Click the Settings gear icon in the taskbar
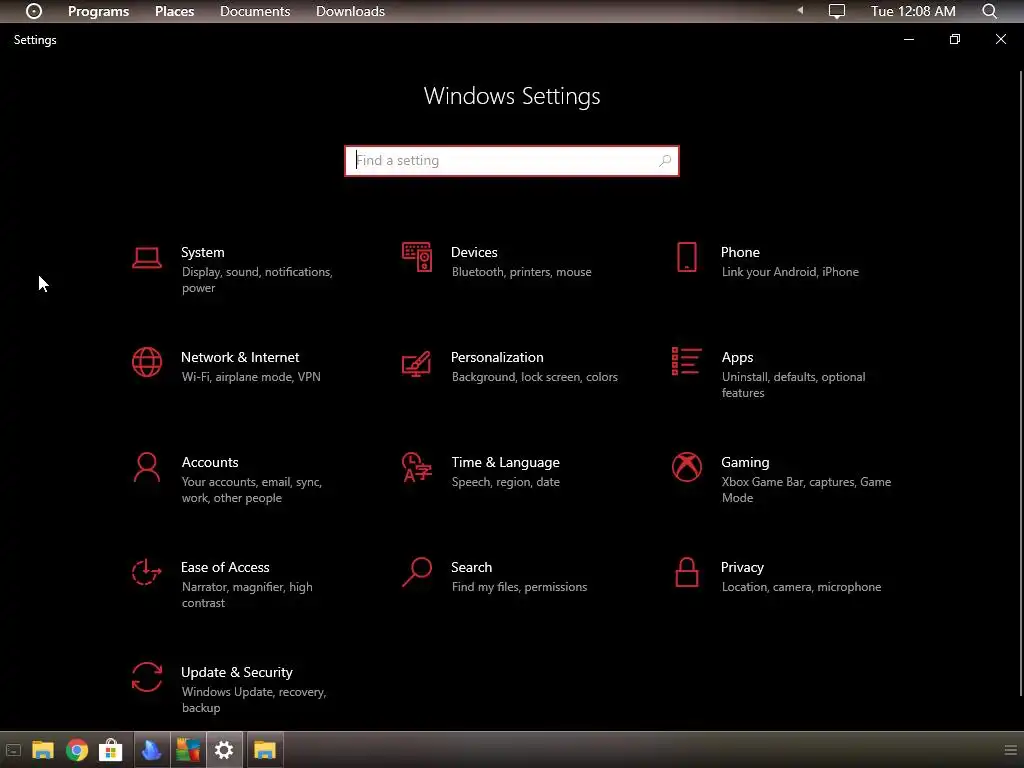 pyautogui.click(x=224, y=750)
